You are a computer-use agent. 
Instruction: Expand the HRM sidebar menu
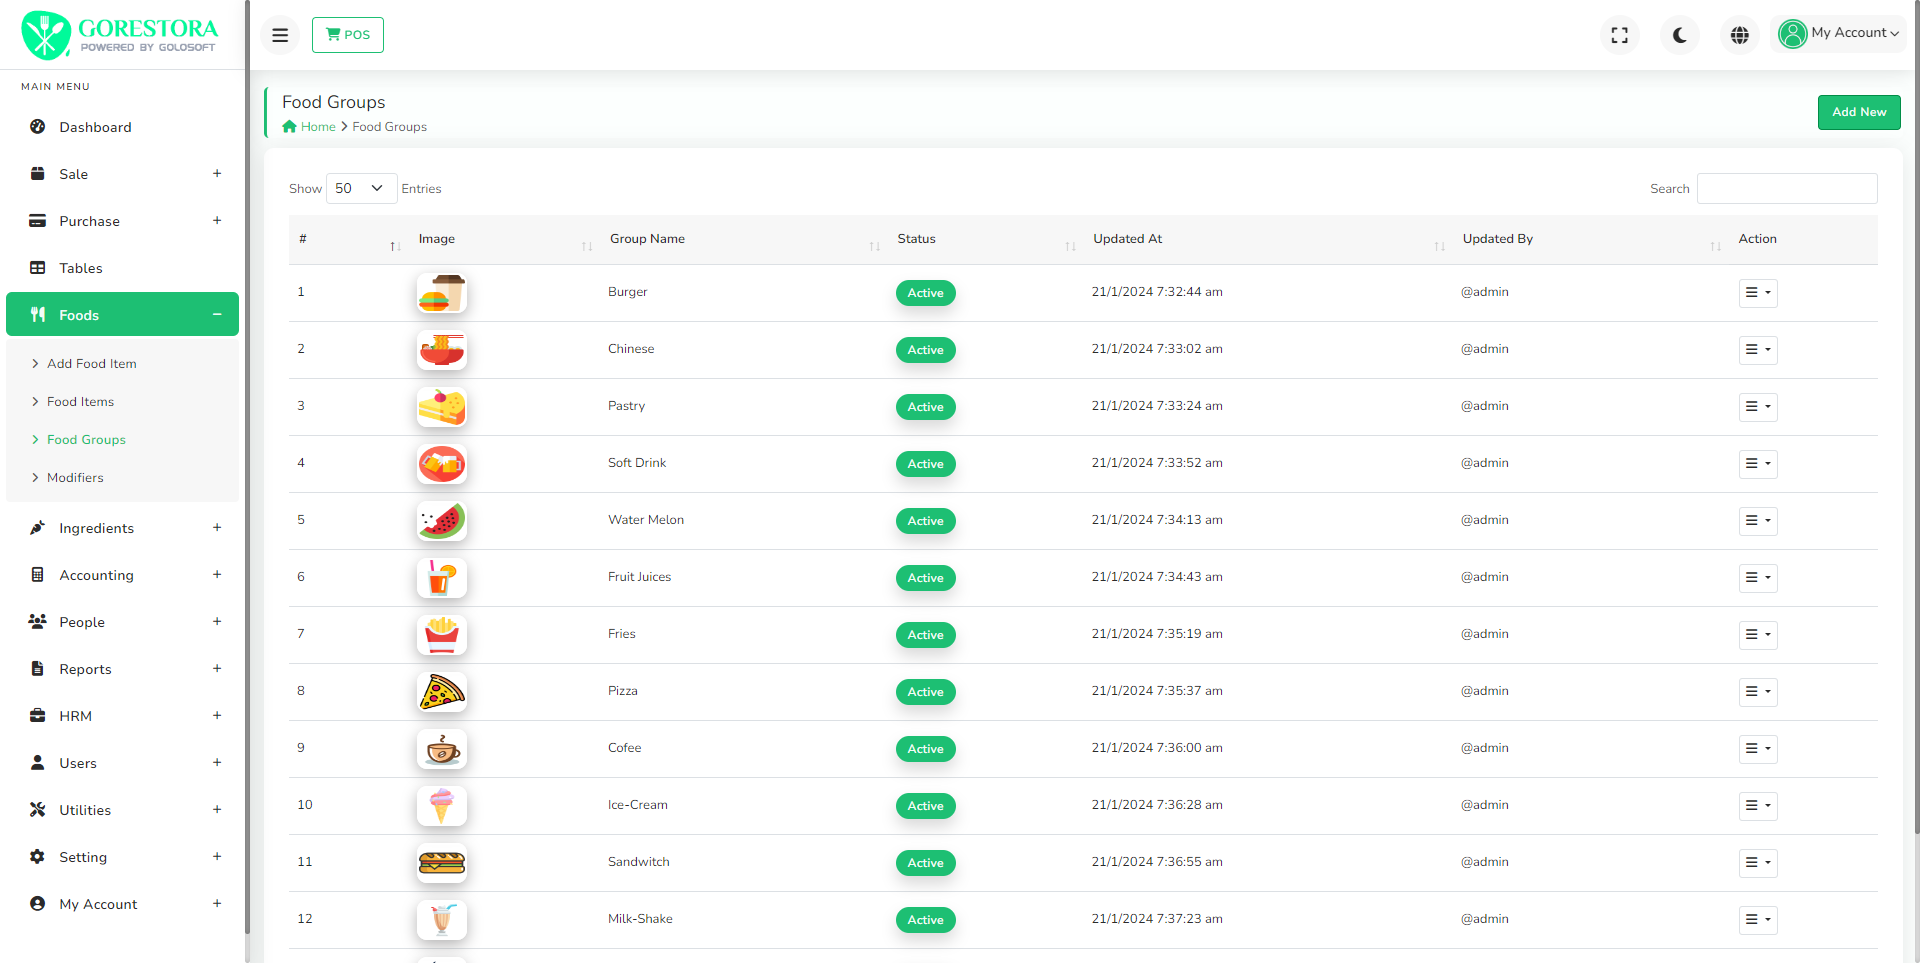coord(122,716)
